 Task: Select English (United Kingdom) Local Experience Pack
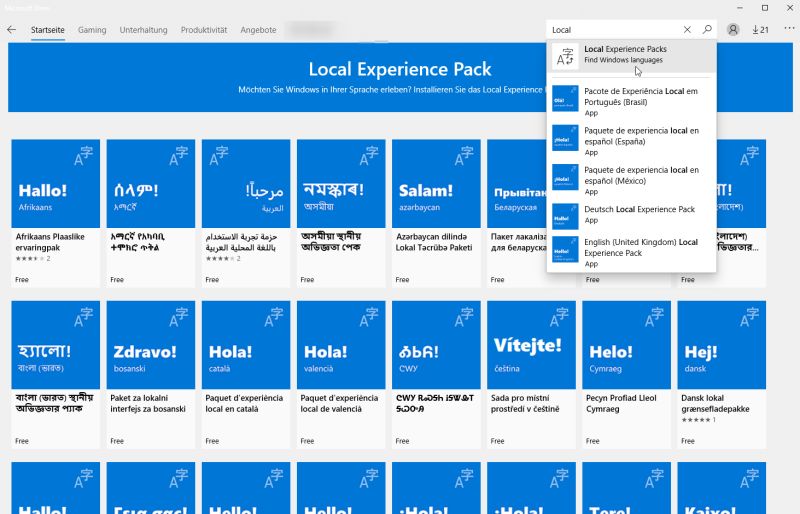[631, 252]
